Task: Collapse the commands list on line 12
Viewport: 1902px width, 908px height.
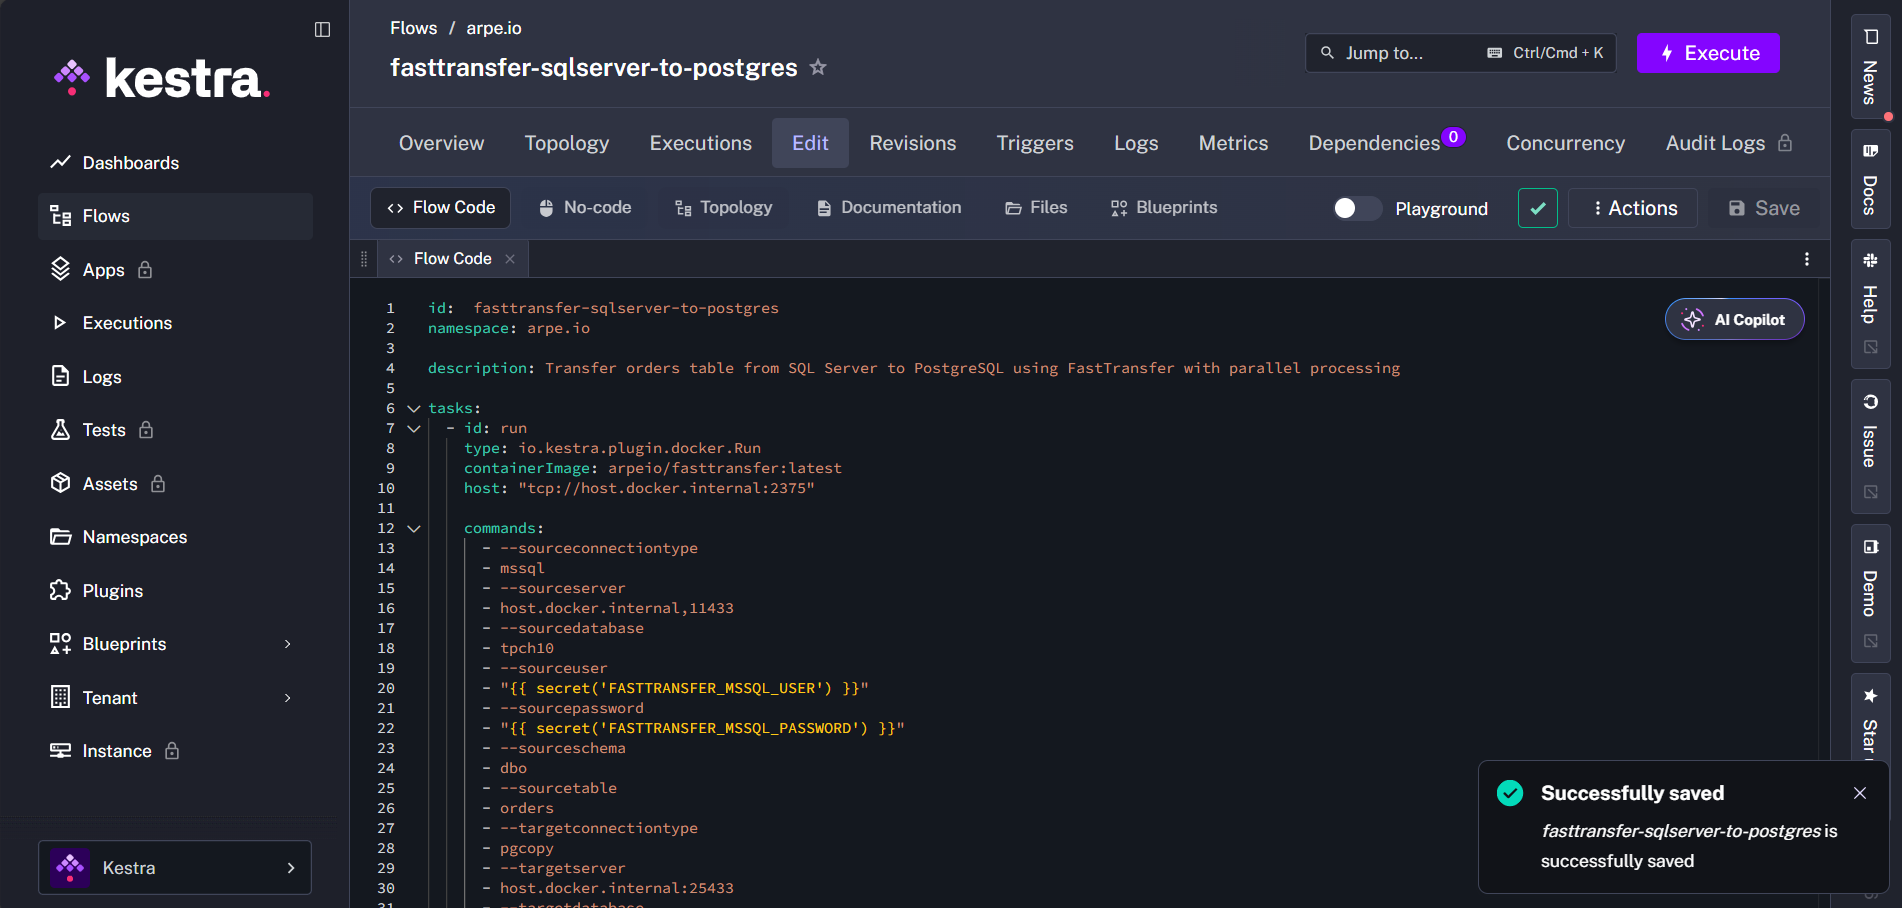Action: (x=413, y=528)
